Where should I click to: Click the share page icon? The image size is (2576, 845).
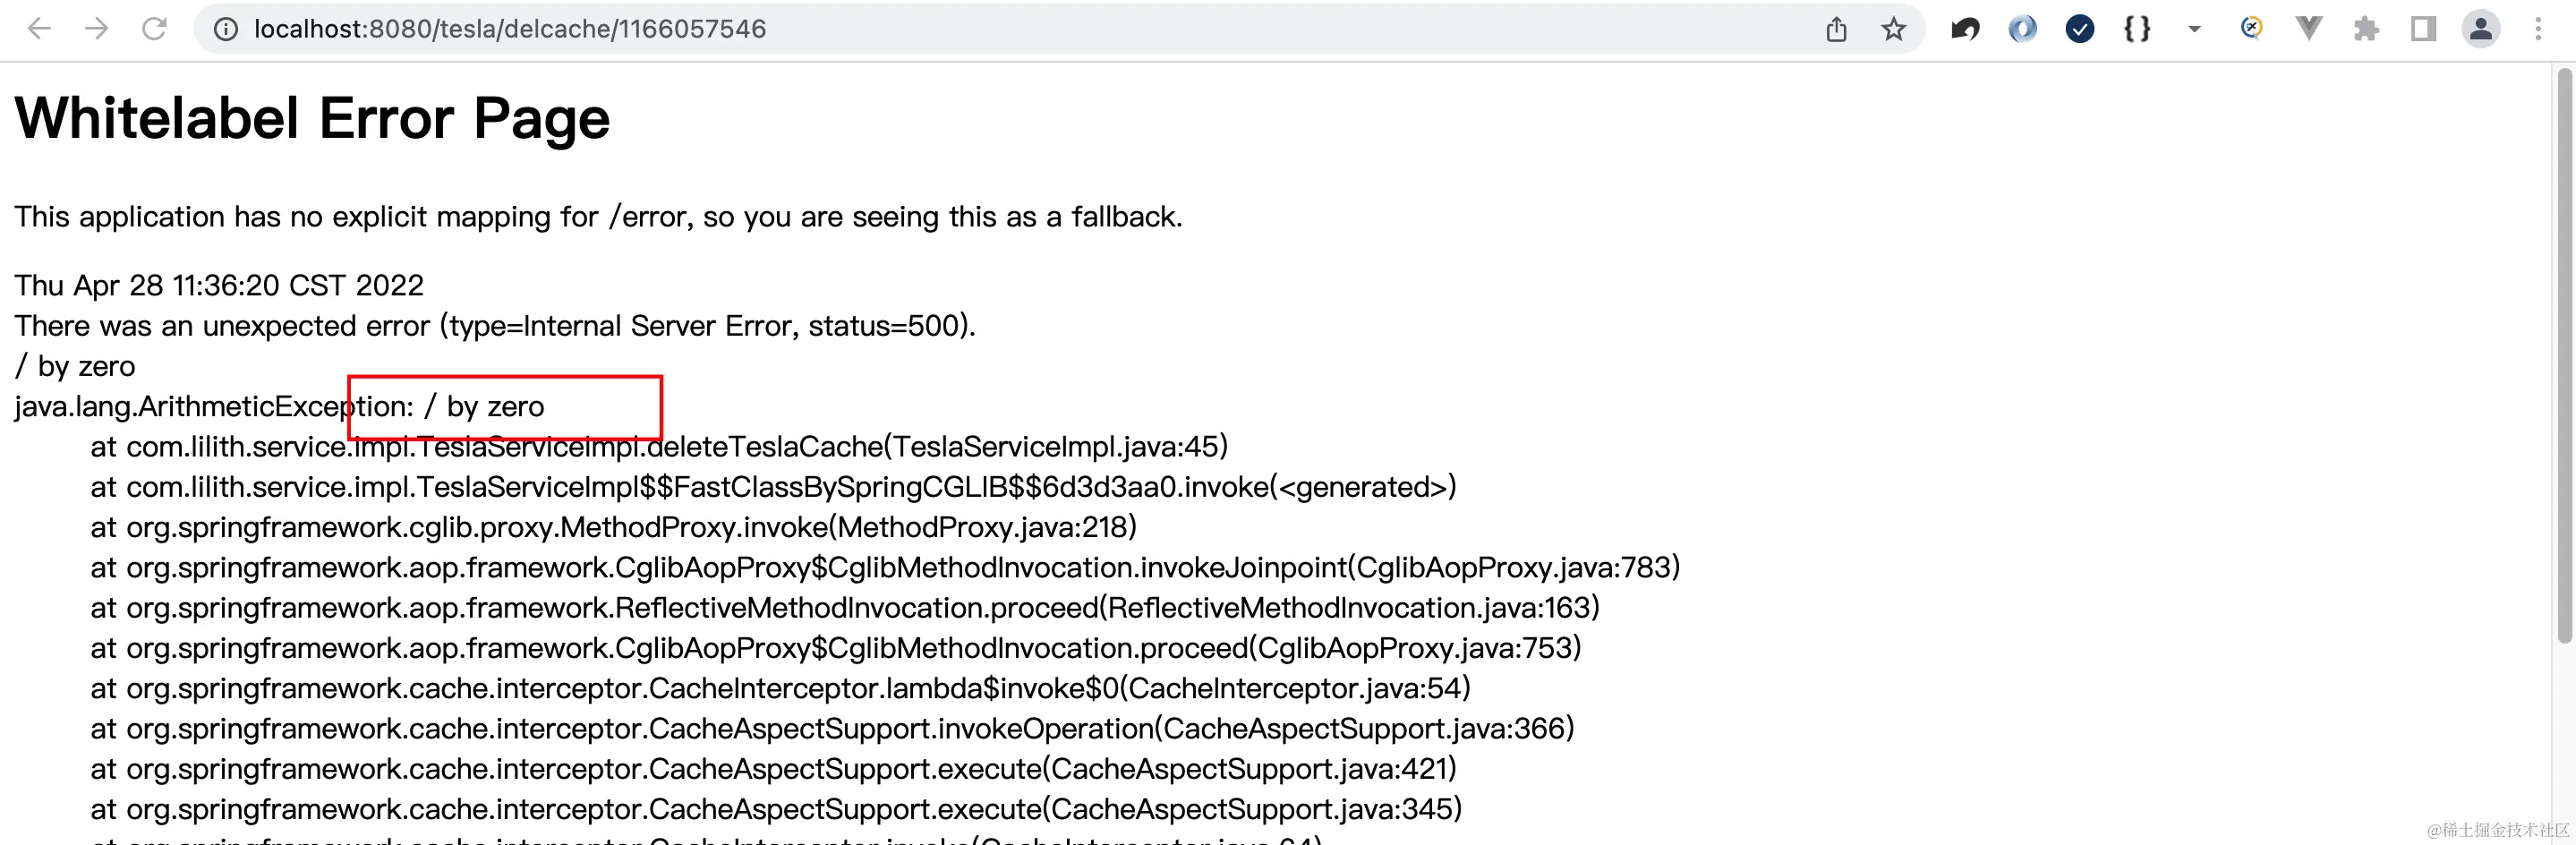1836,29
